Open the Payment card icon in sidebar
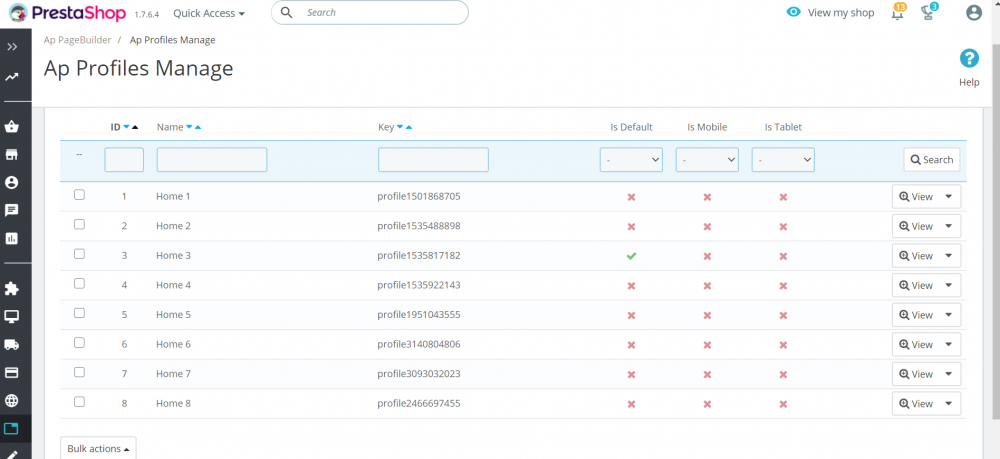 (x=11, y=373)
